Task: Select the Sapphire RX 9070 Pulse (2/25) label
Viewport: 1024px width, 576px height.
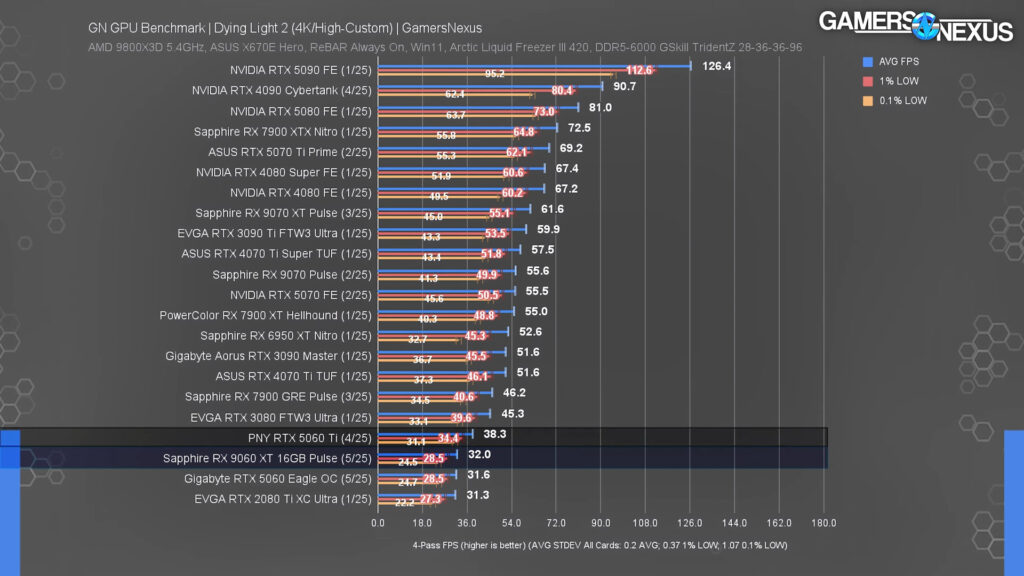Action: click(292, 274)
